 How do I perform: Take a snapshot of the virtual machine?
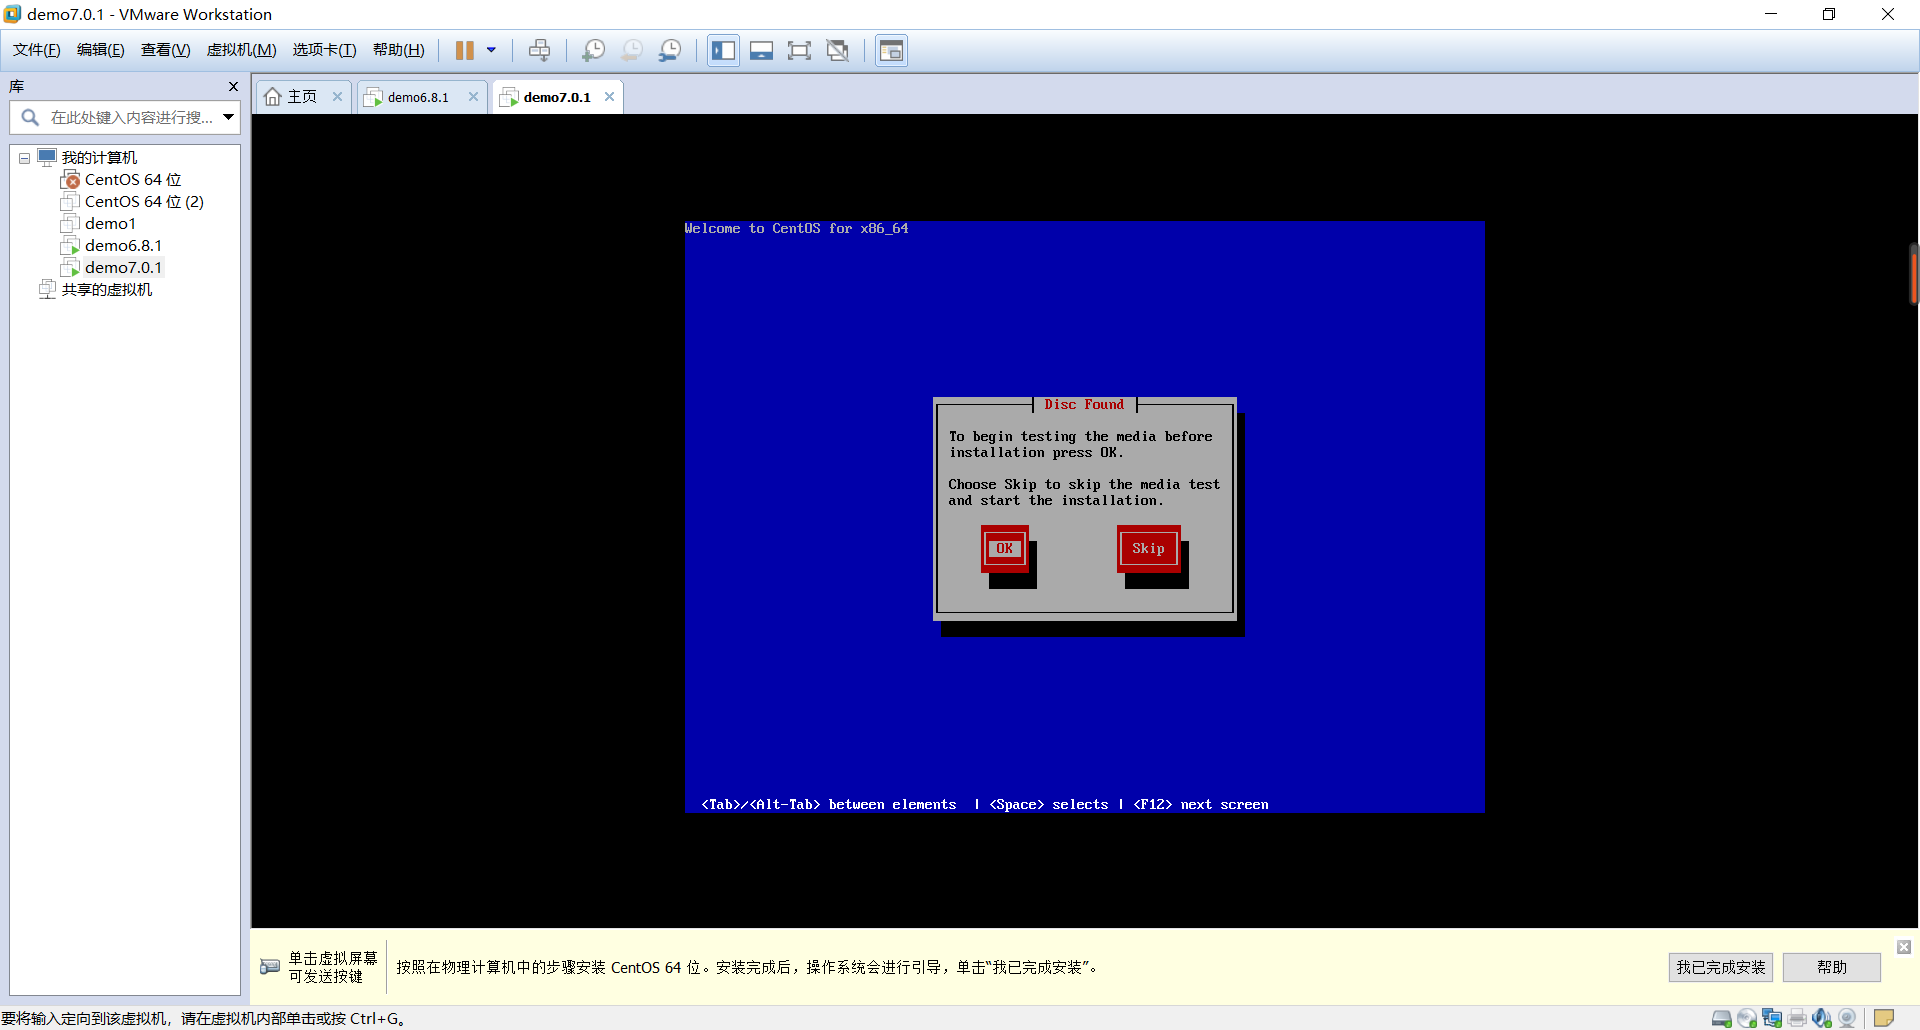594,50
